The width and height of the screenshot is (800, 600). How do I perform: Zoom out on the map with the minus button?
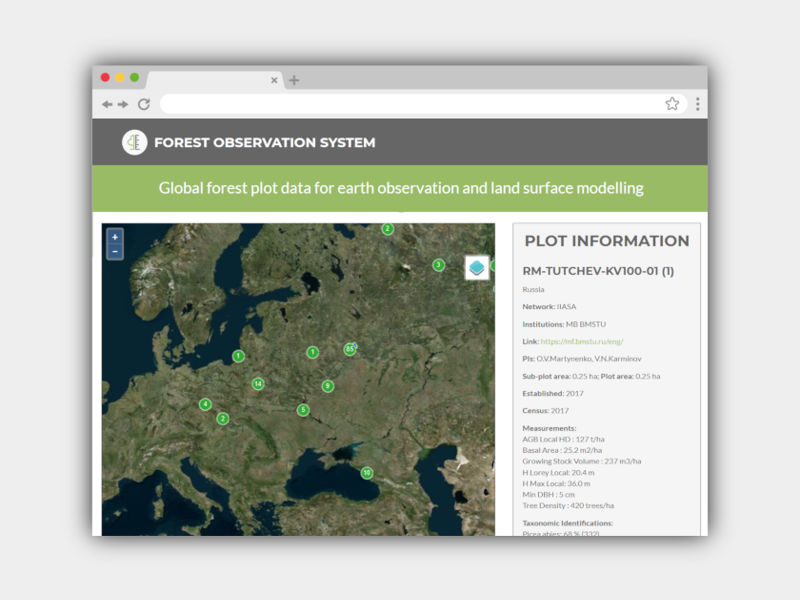(x=115, y=252)
